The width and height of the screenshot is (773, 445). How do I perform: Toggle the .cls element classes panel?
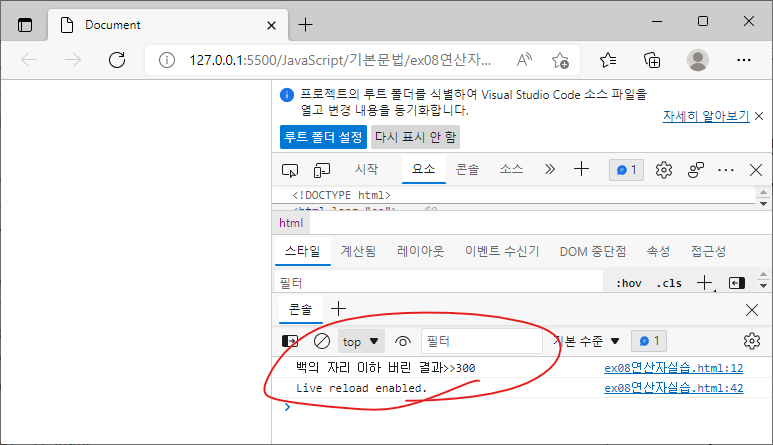point(669,283)
